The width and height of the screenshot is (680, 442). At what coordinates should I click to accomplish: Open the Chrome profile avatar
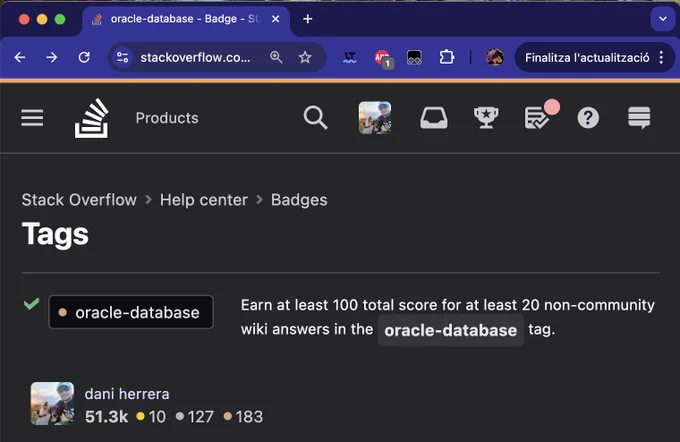[x=494, y=57]
